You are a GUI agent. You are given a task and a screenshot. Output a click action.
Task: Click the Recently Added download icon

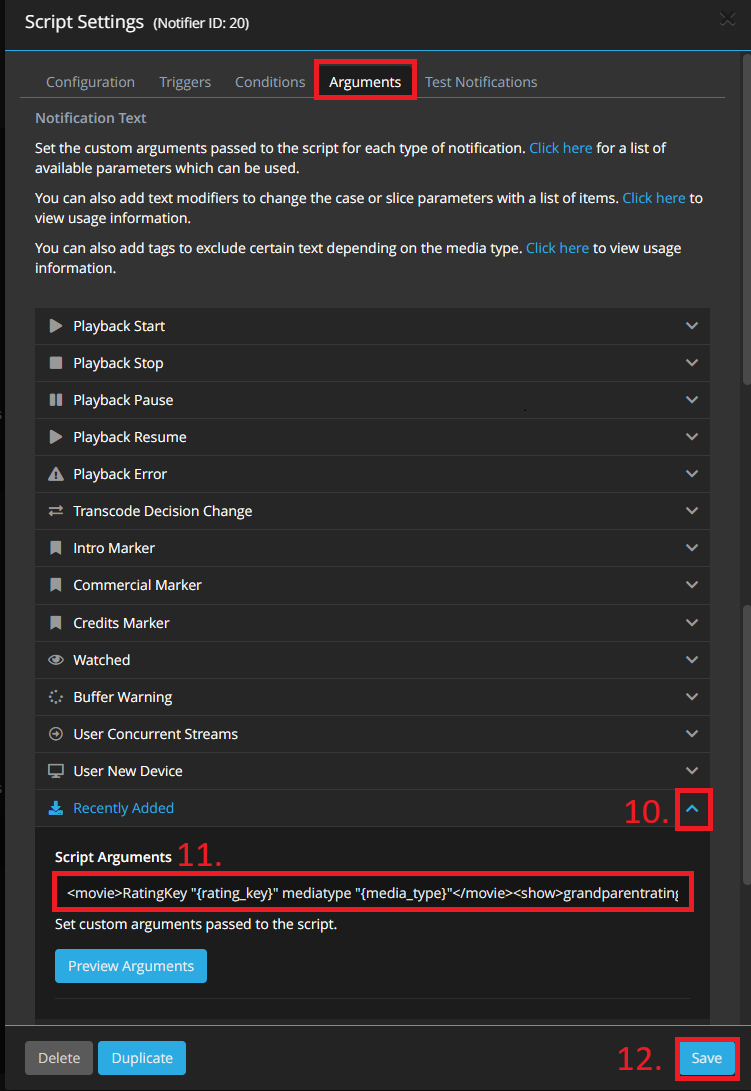click(x=56, y=808)
